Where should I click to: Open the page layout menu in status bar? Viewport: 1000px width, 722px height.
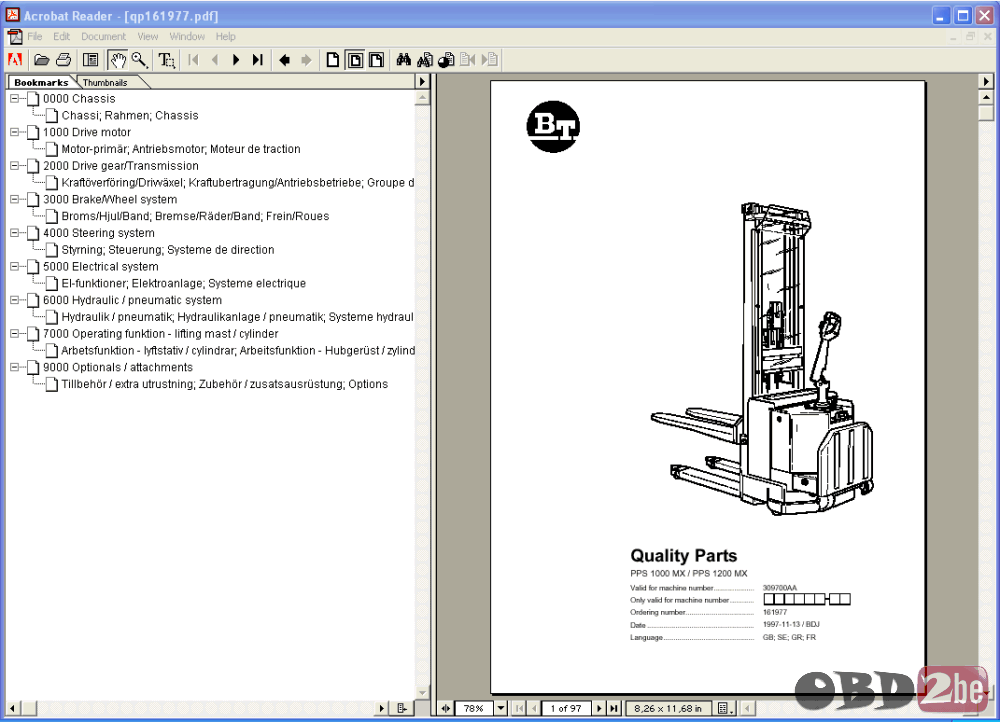tap(724, 708)
